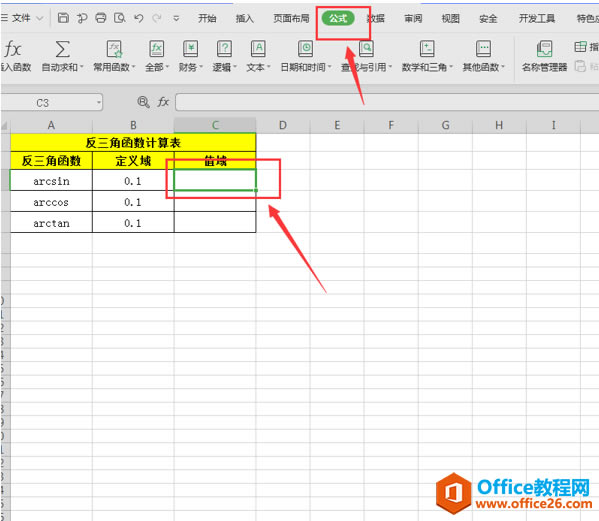Switch to the 开始 tab
Screen dimensions: 599x521
(x=207, y=18)
